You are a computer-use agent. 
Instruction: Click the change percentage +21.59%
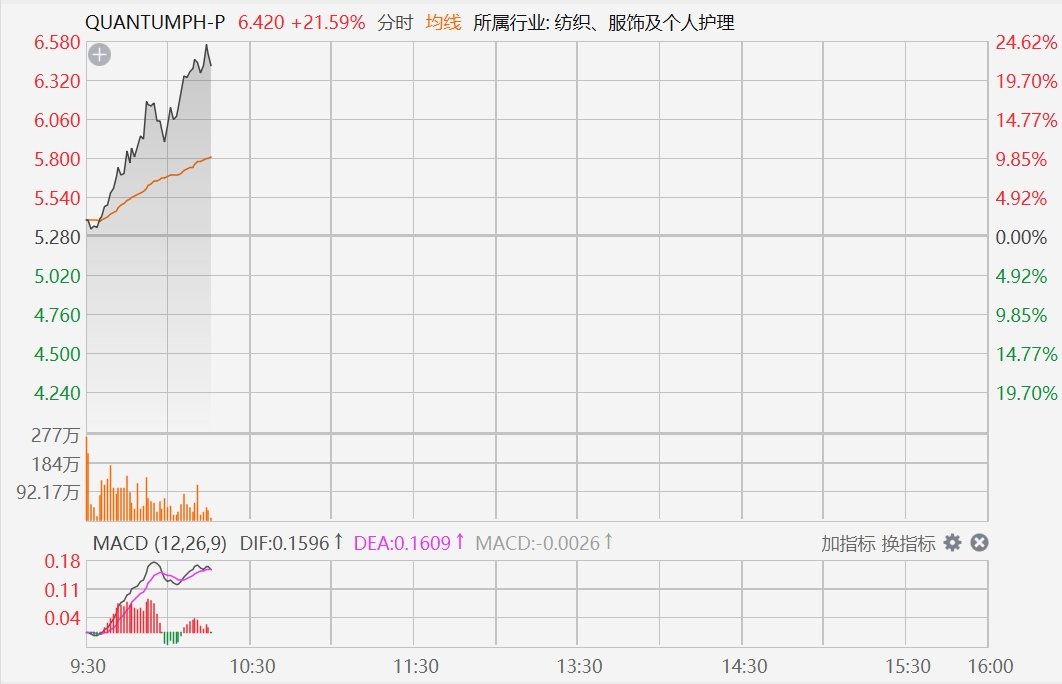[328, 22]
